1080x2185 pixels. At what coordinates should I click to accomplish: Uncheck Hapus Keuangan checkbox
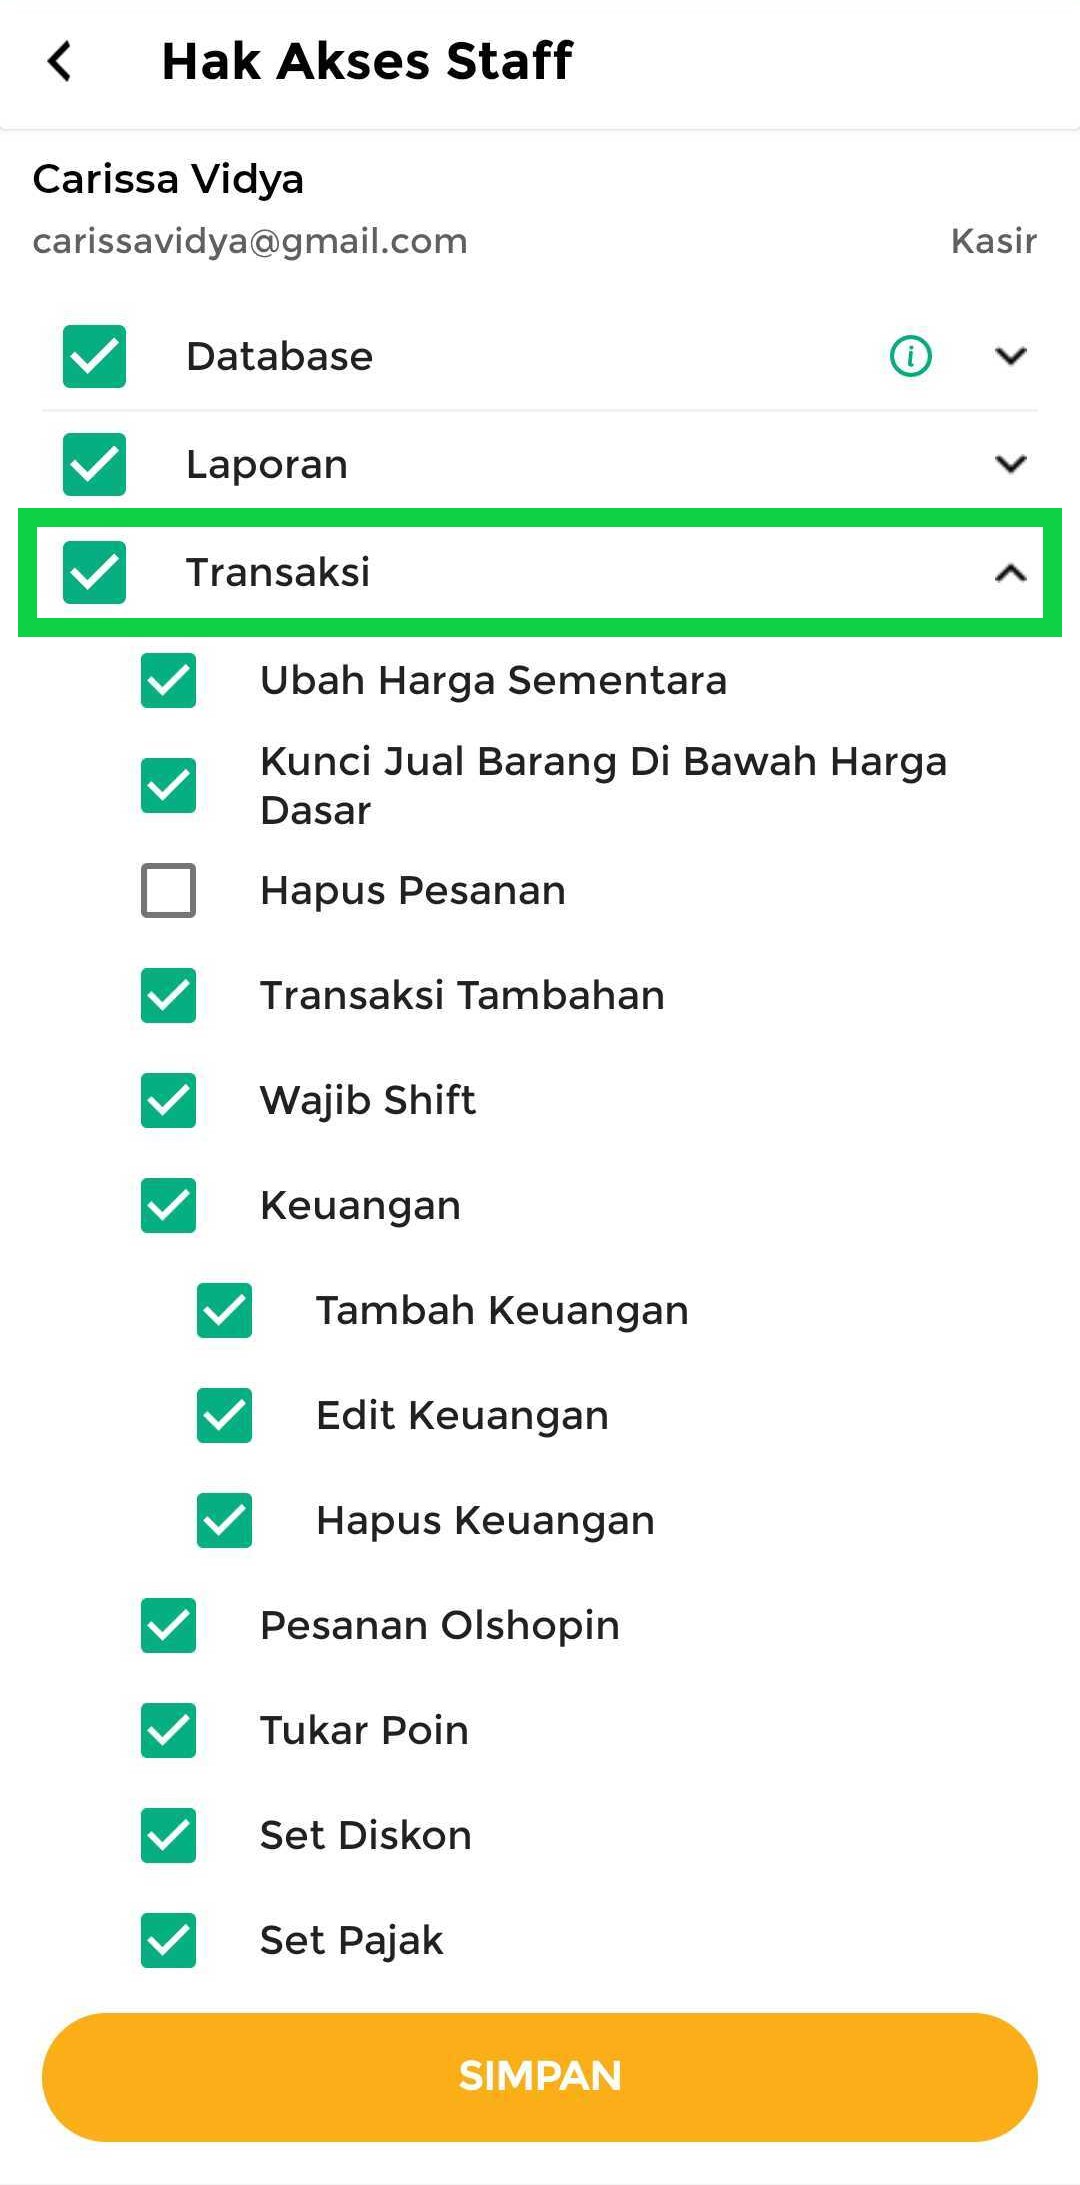tap(224, 1520)
